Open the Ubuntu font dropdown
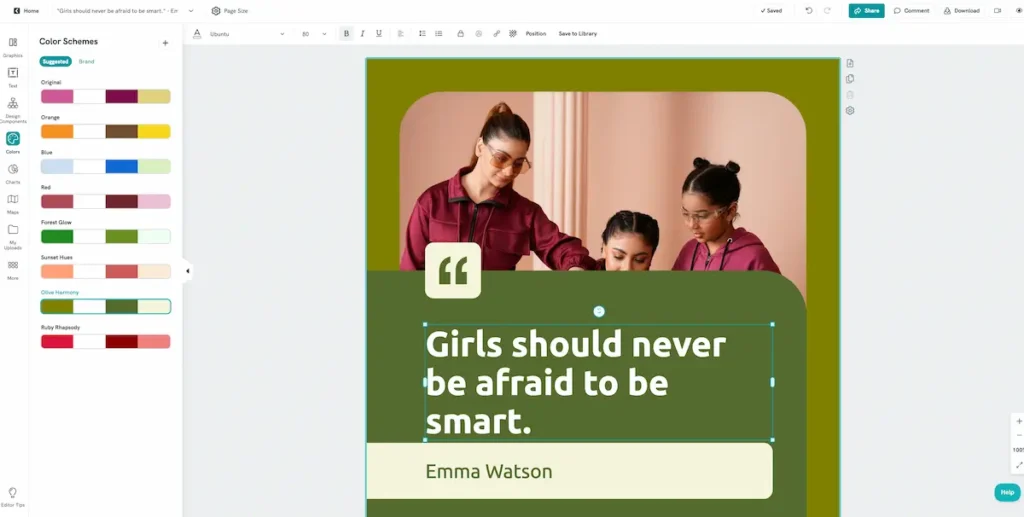 click(x=247, y=34)
